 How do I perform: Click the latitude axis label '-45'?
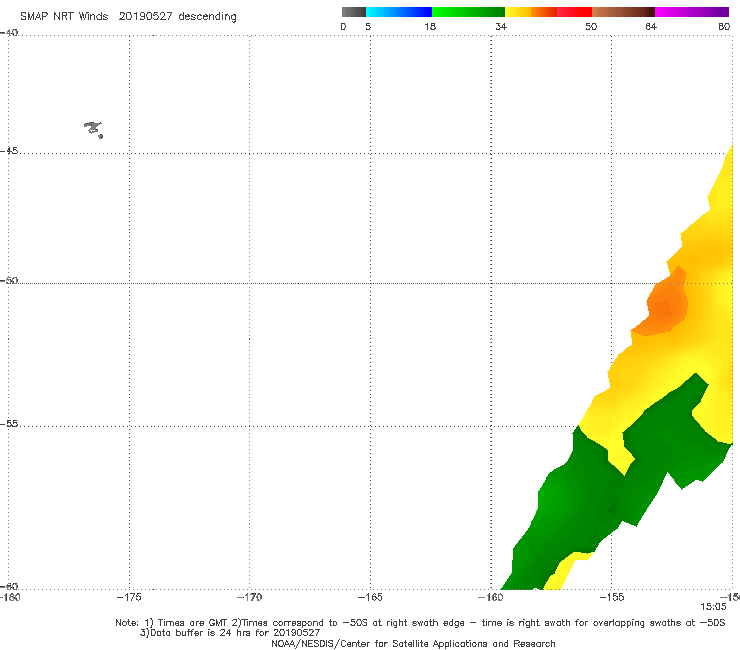coord(9,151)
